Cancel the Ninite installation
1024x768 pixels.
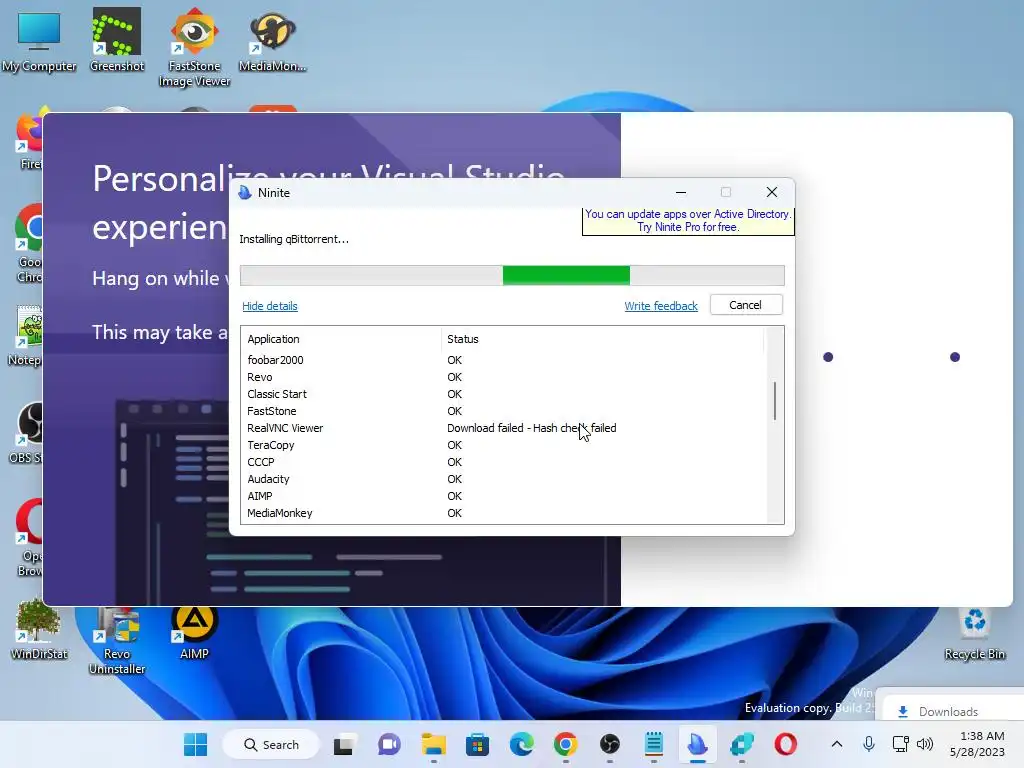(x=746, y=305)
